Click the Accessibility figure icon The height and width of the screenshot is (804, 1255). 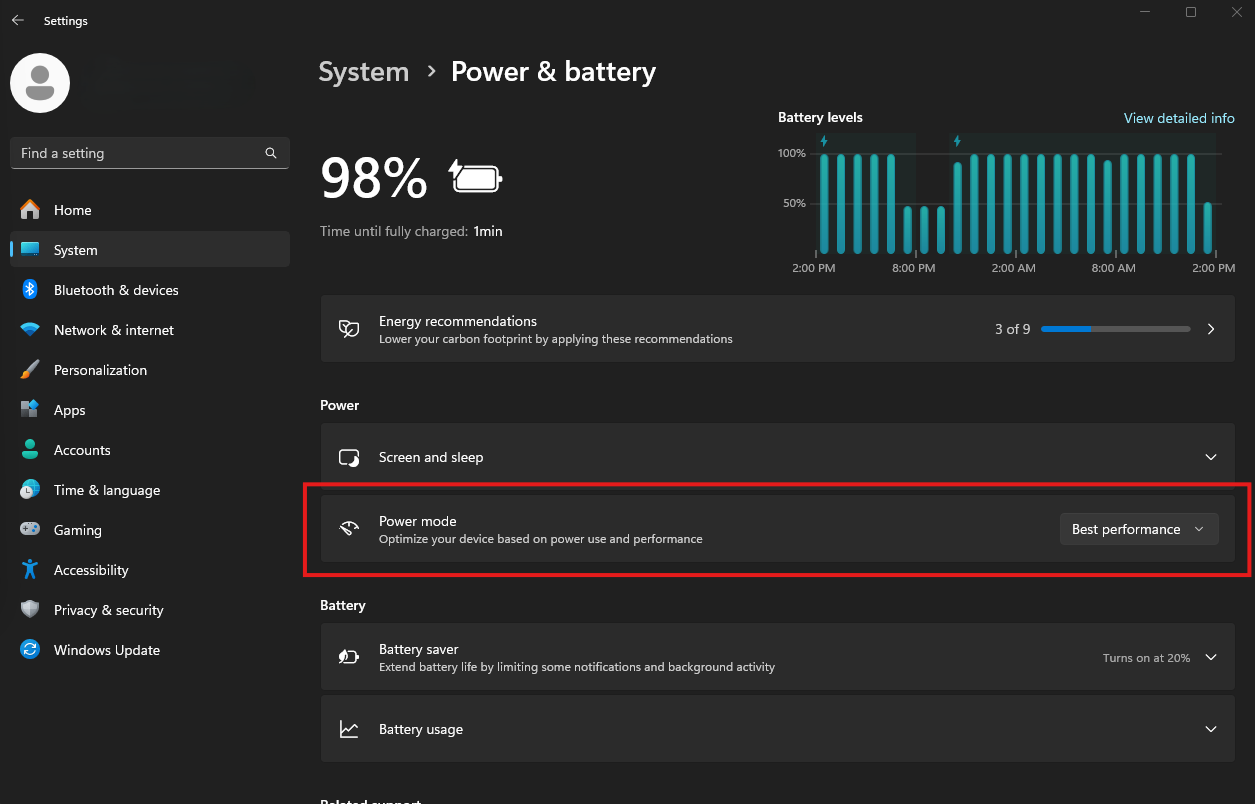[x=30, y=570]
